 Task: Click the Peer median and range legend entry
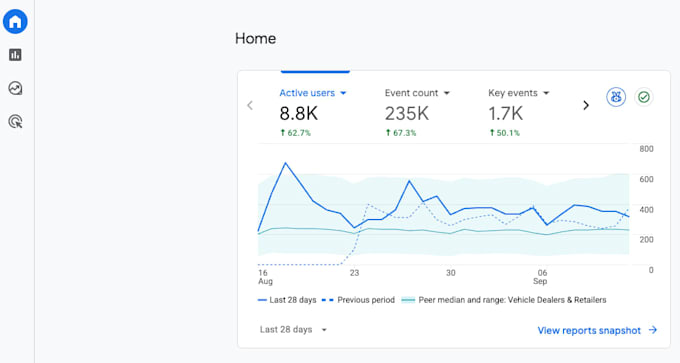504,300
